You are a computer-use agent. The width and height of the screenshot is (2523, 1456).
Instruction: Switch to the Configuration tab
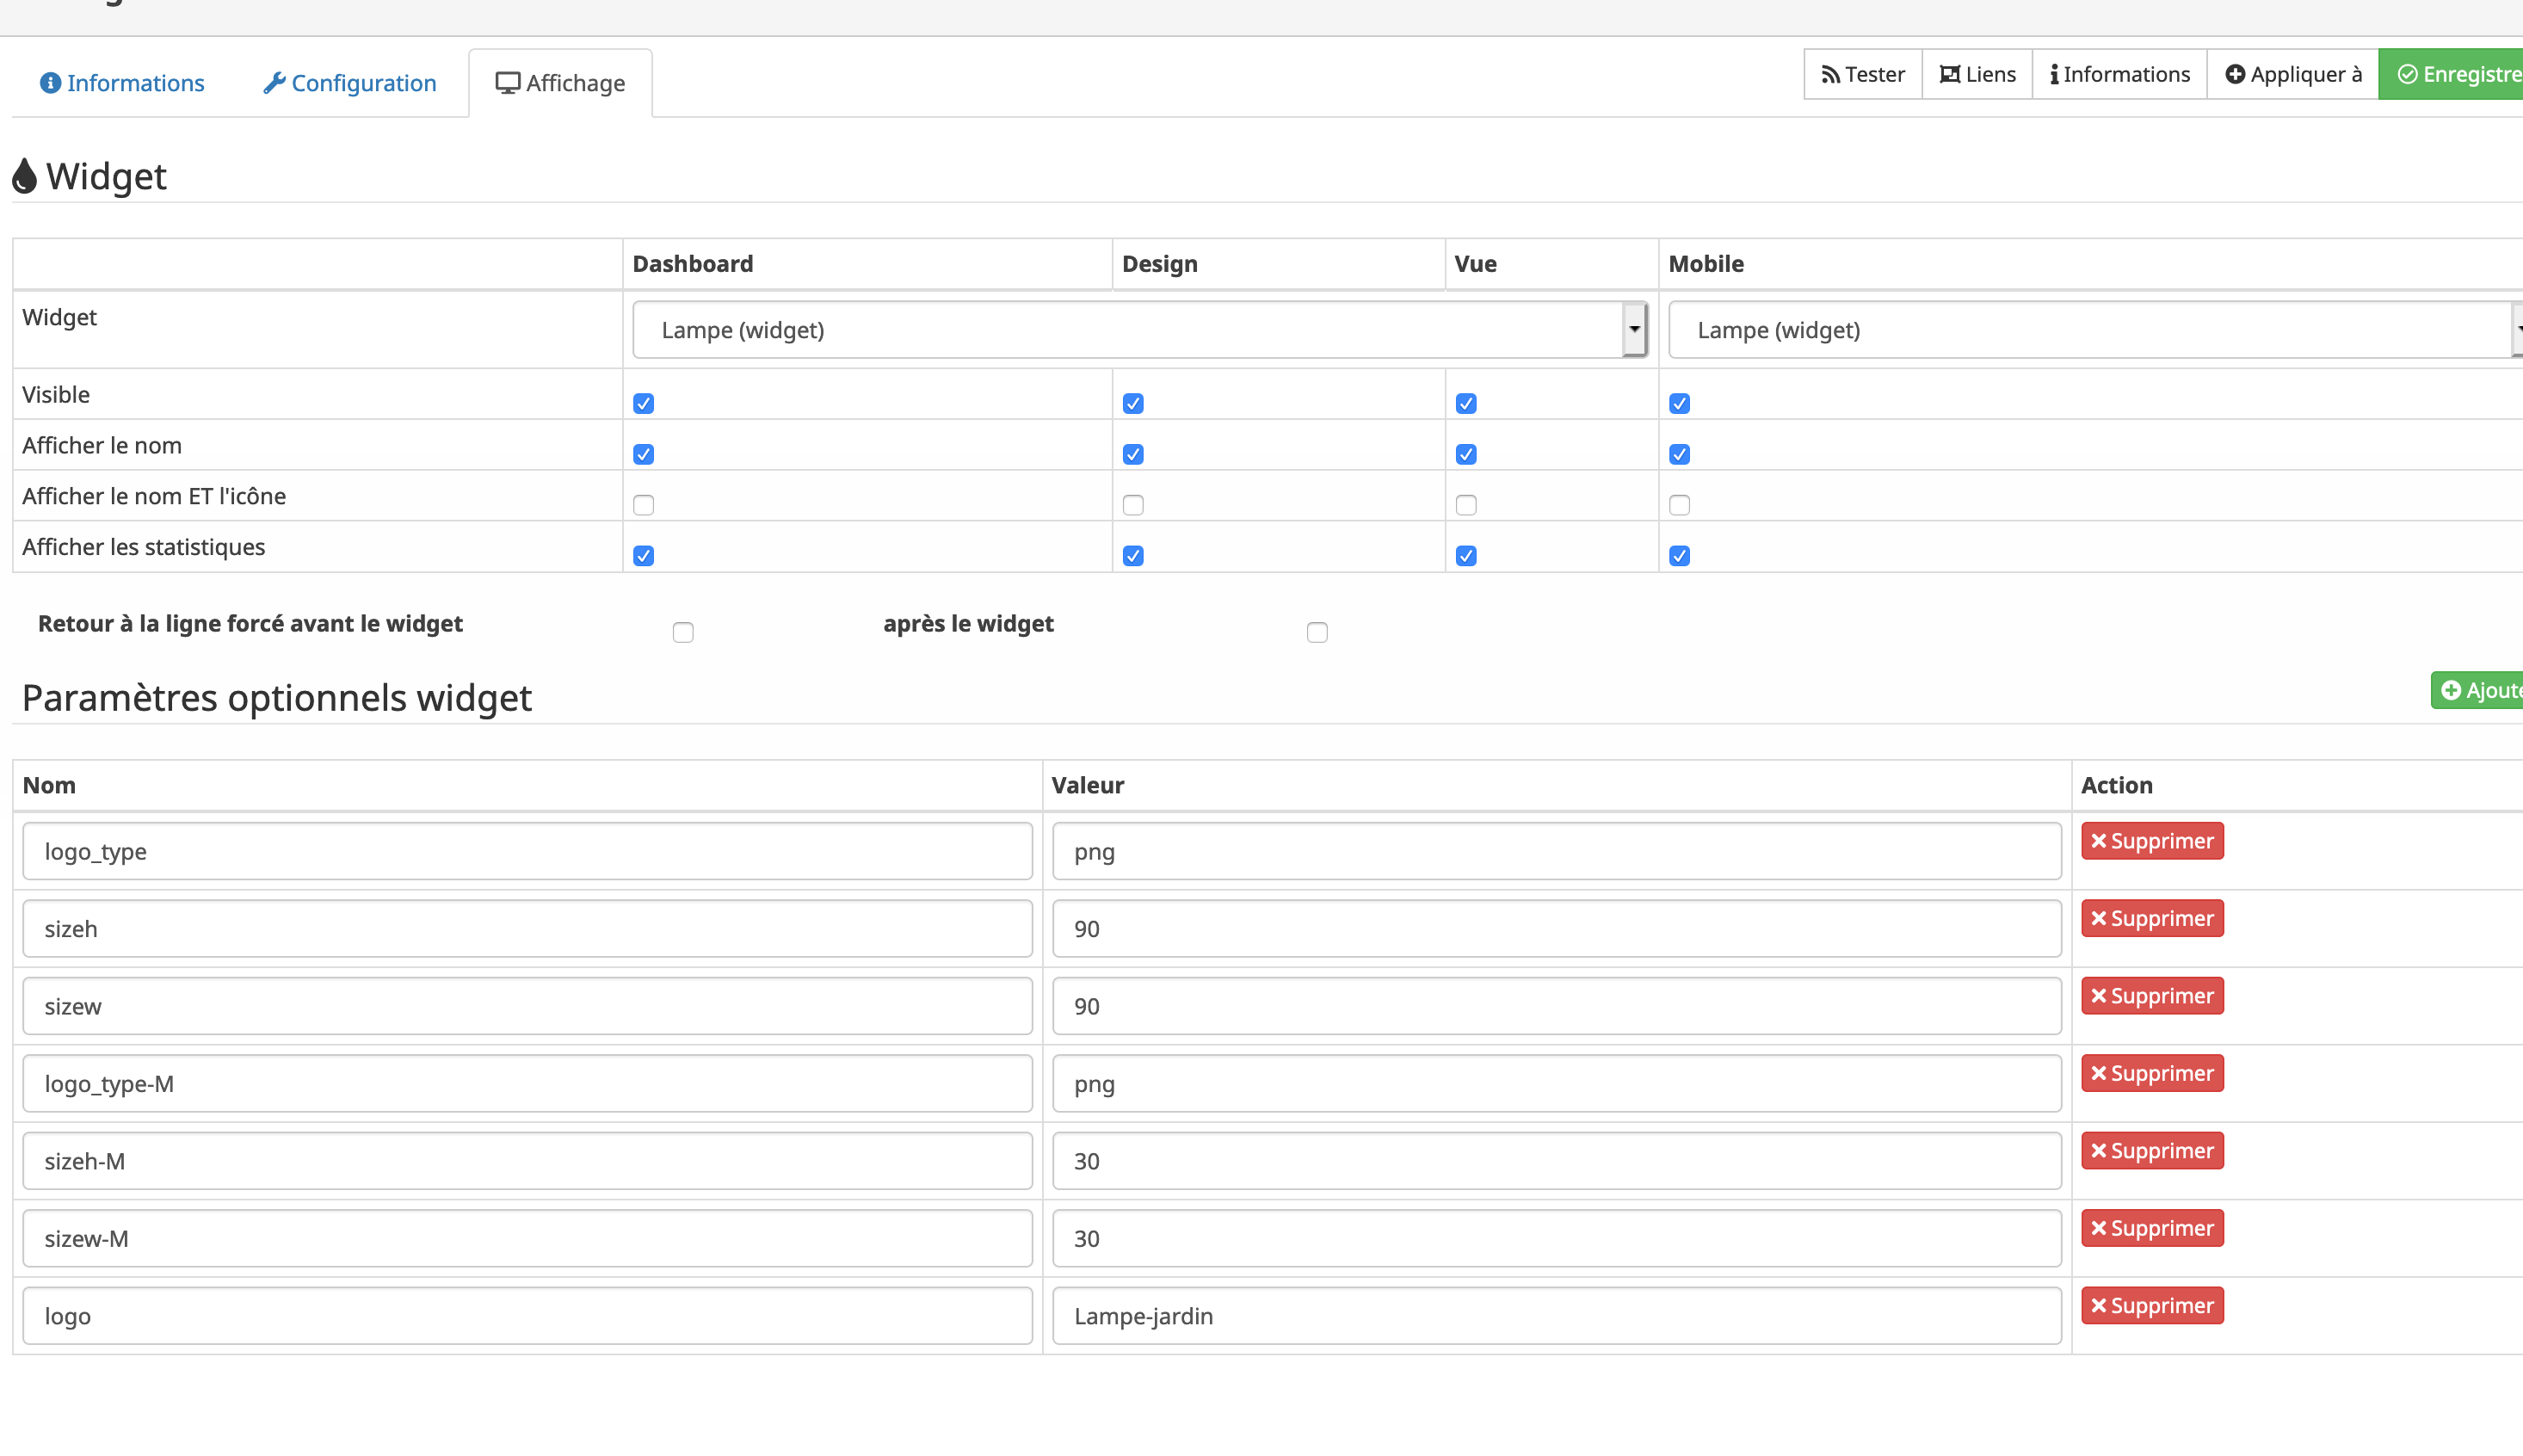[x=349, y=82]
